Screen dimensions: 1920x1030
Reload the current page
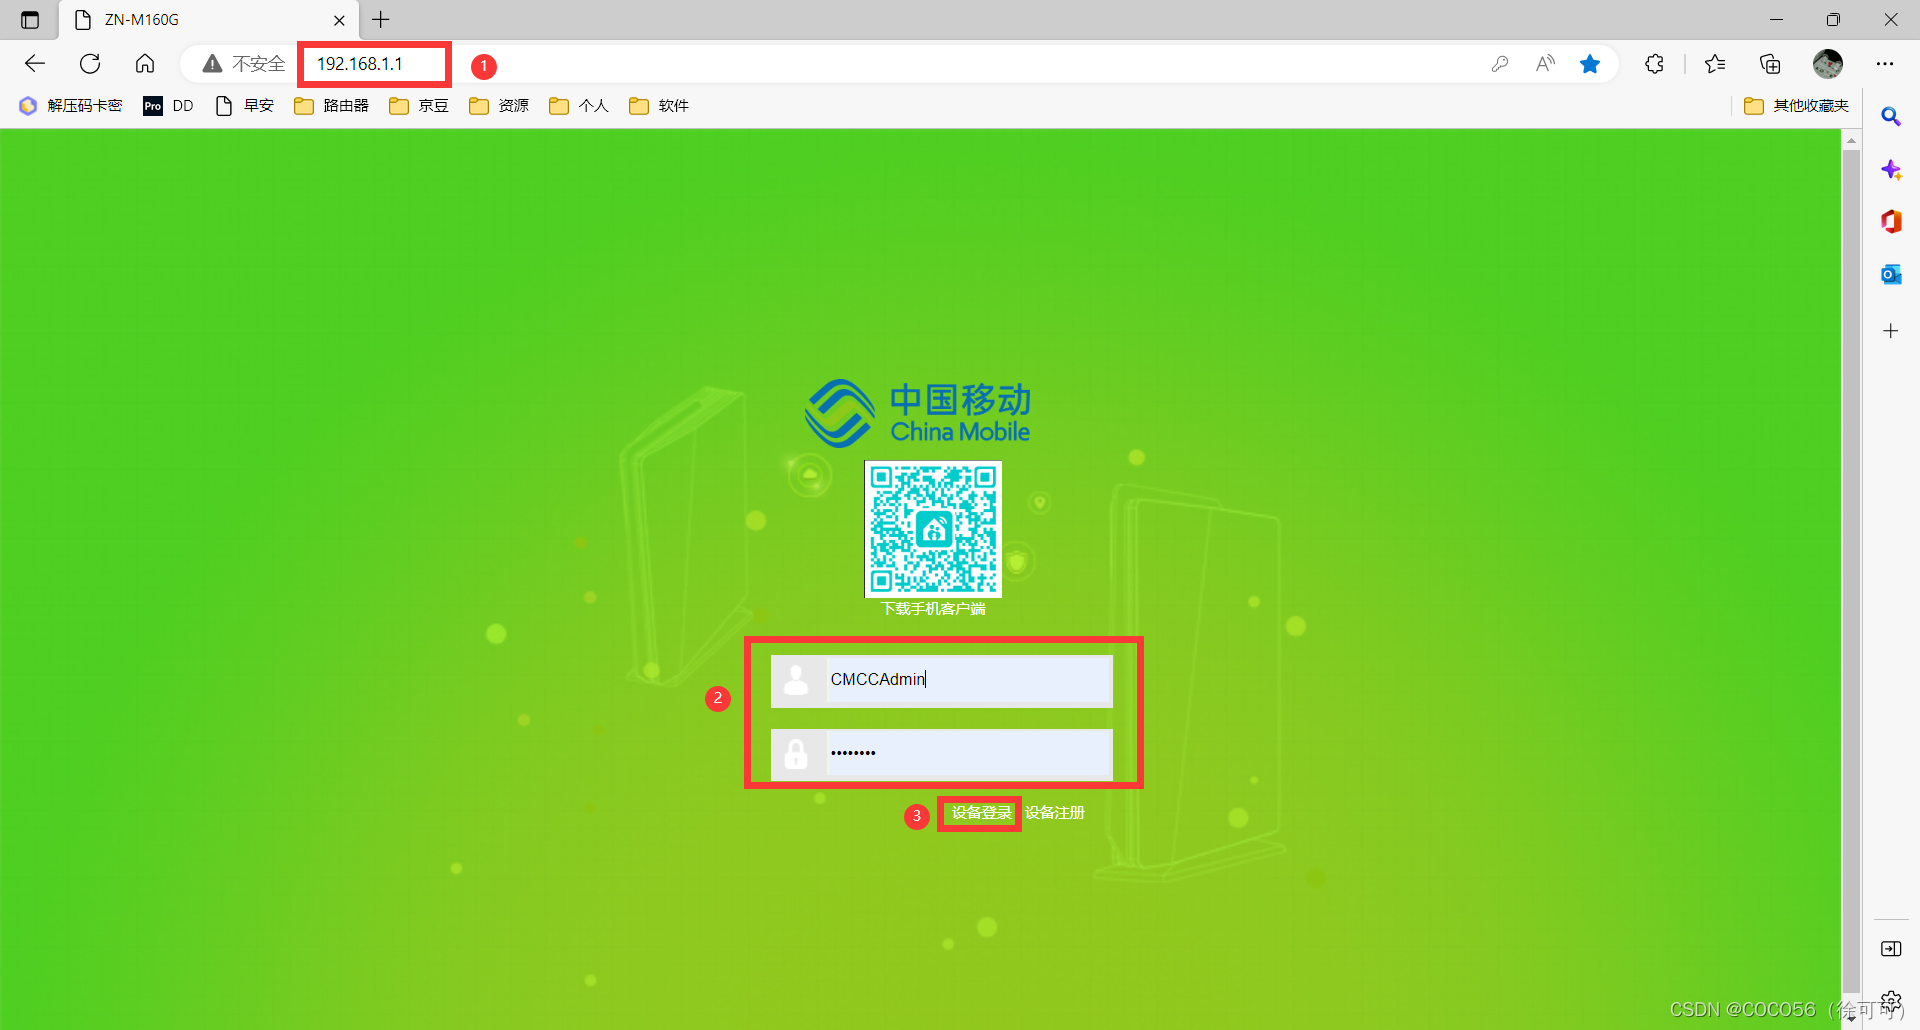coord(90,64)
